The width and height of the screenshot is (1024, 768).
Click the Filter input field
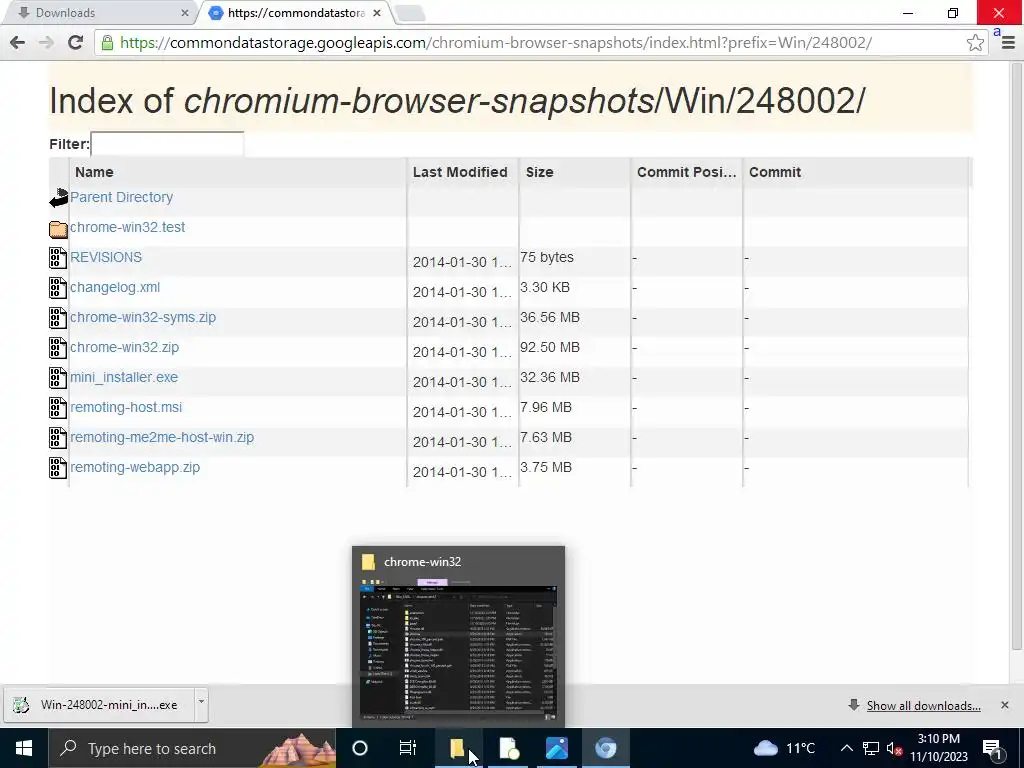(167, 144)
